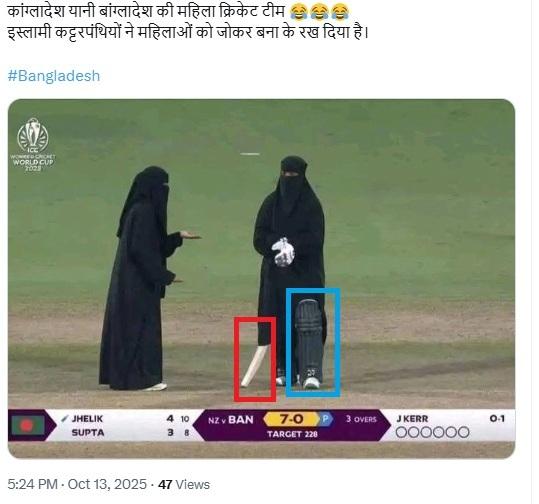Click the ICC World Cup logo watermark

[x=33, y=145]
